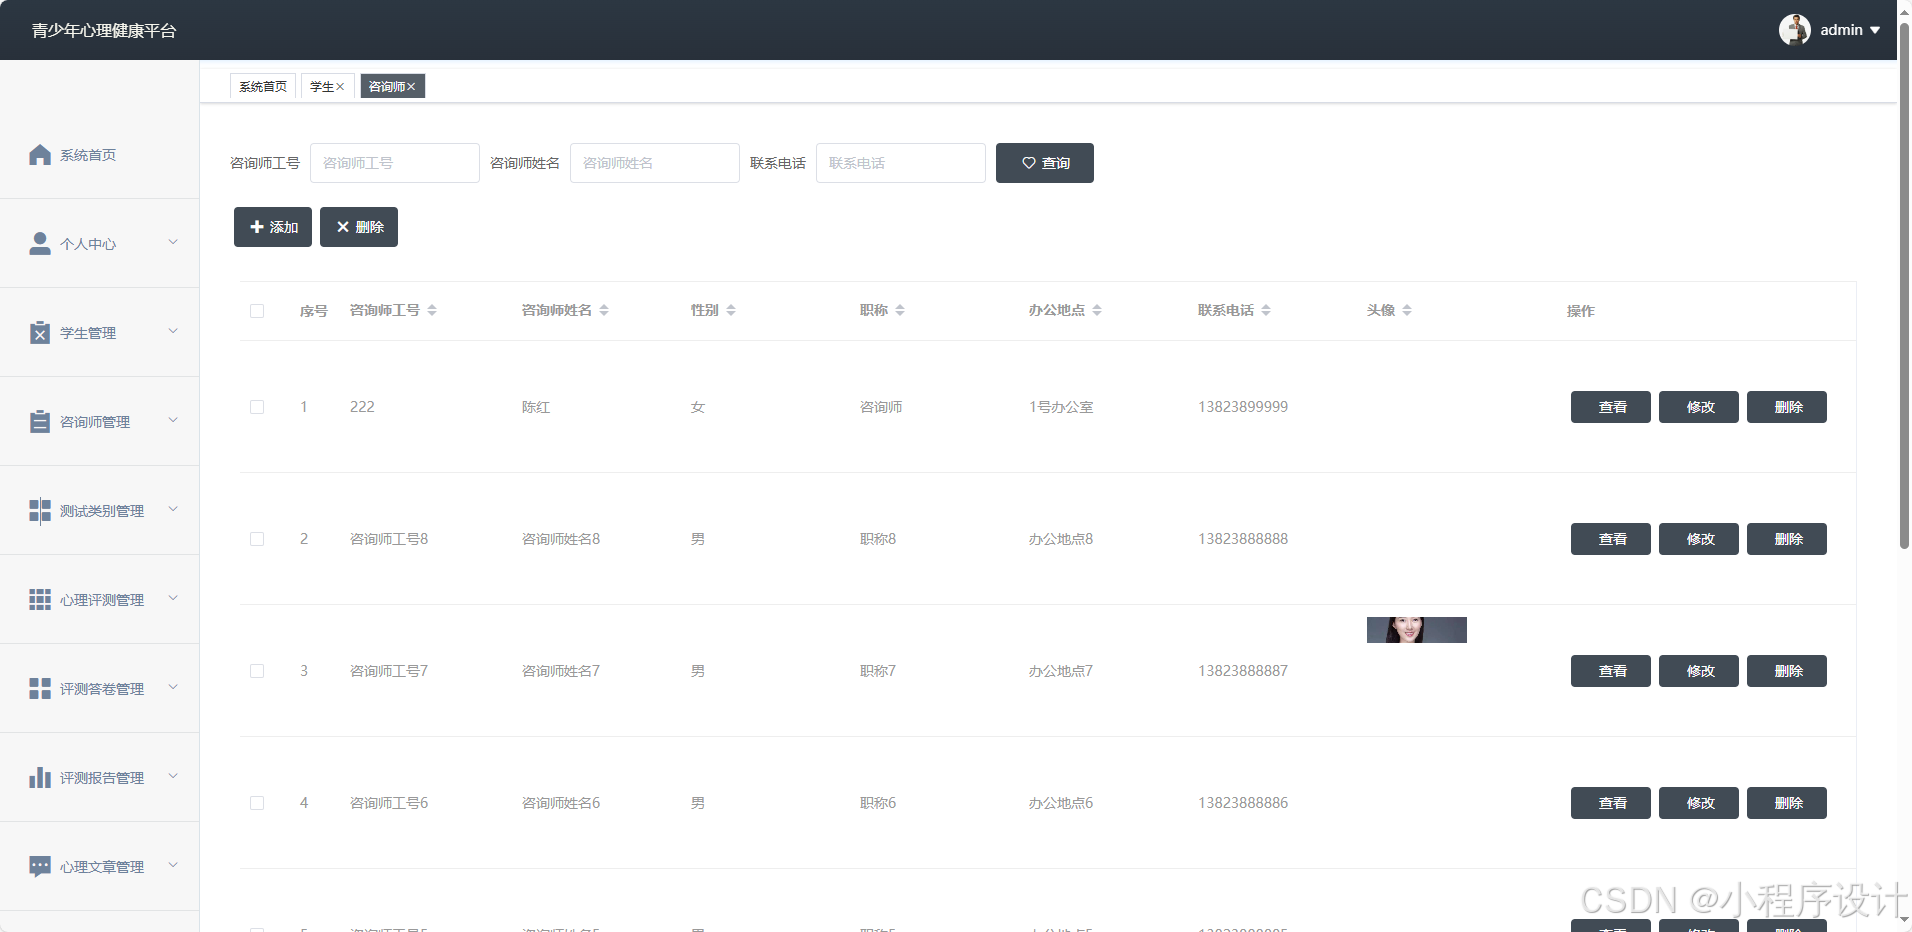The image size is (1912, 932).
Task: Click the 测试类别管理 grid icon
Action: click(x=40, y=511)
